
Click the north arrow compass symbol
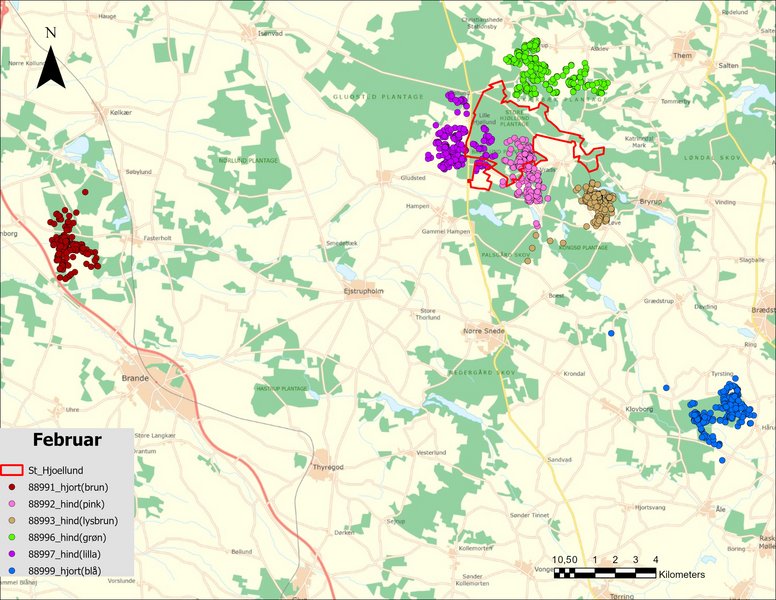pos(51,60)
